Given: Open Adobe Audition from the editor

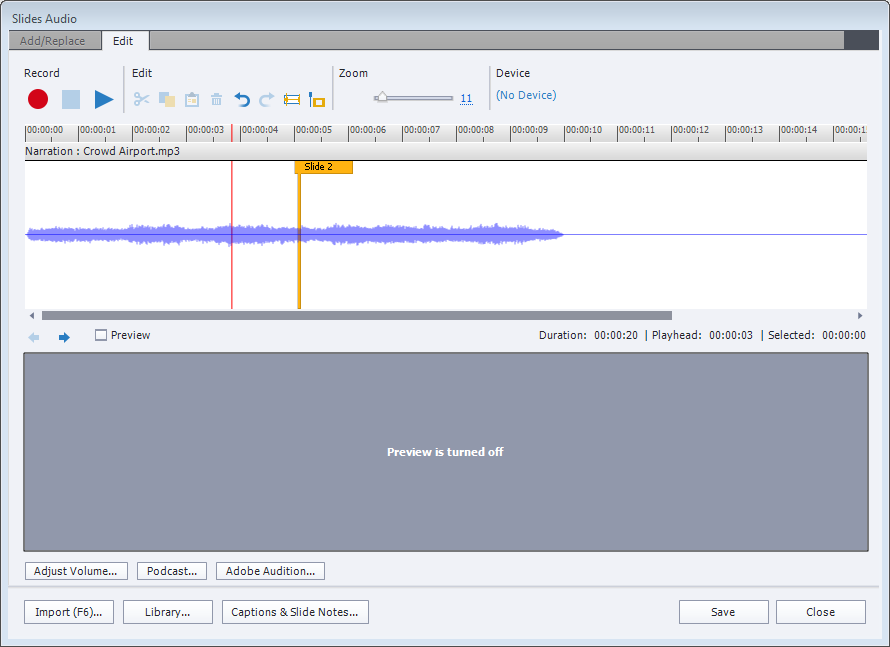Looking at the screenshot, I should pyautogui.click(x=270, y=571).
